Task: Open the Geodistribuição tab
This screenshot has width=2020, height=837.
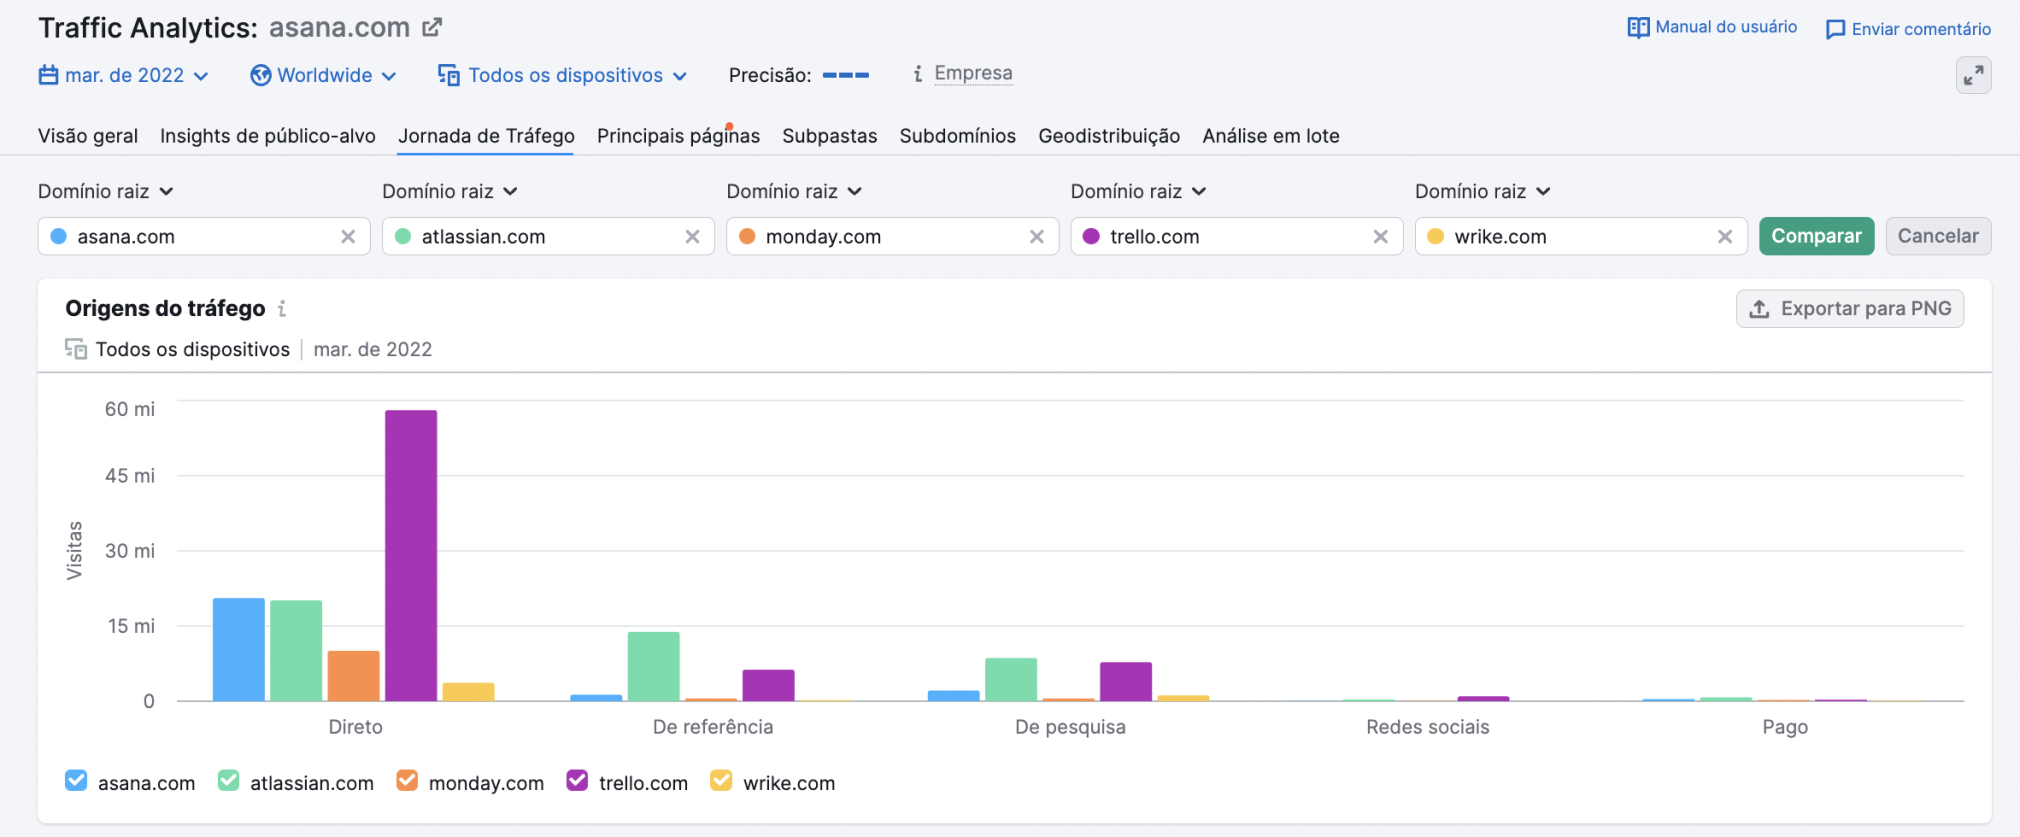Action: [1109, 136]
